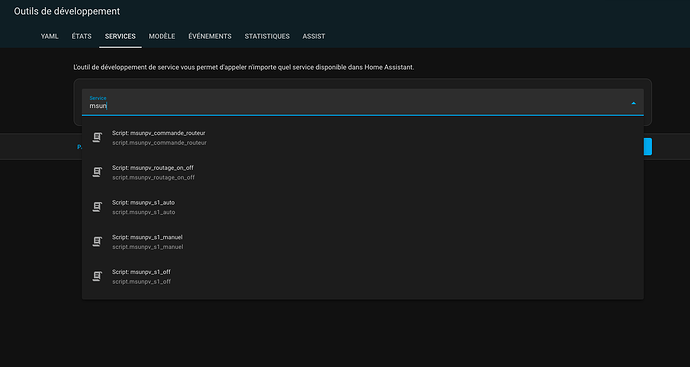Click script icon for msunpv_s1_off
This screenshot has height=367, width=690.
(x=97, y=277)
